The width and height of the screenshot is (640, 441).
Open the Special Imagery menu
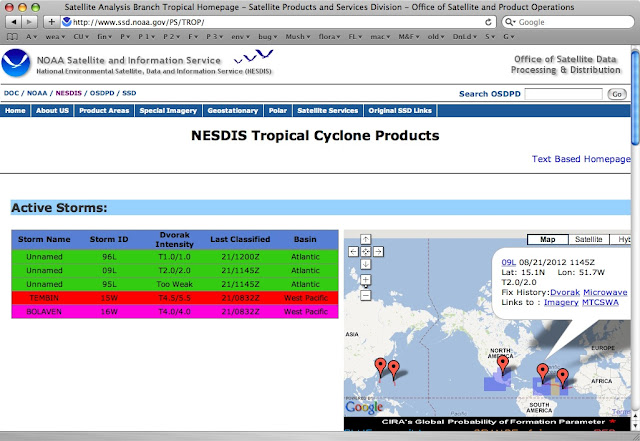168,111
